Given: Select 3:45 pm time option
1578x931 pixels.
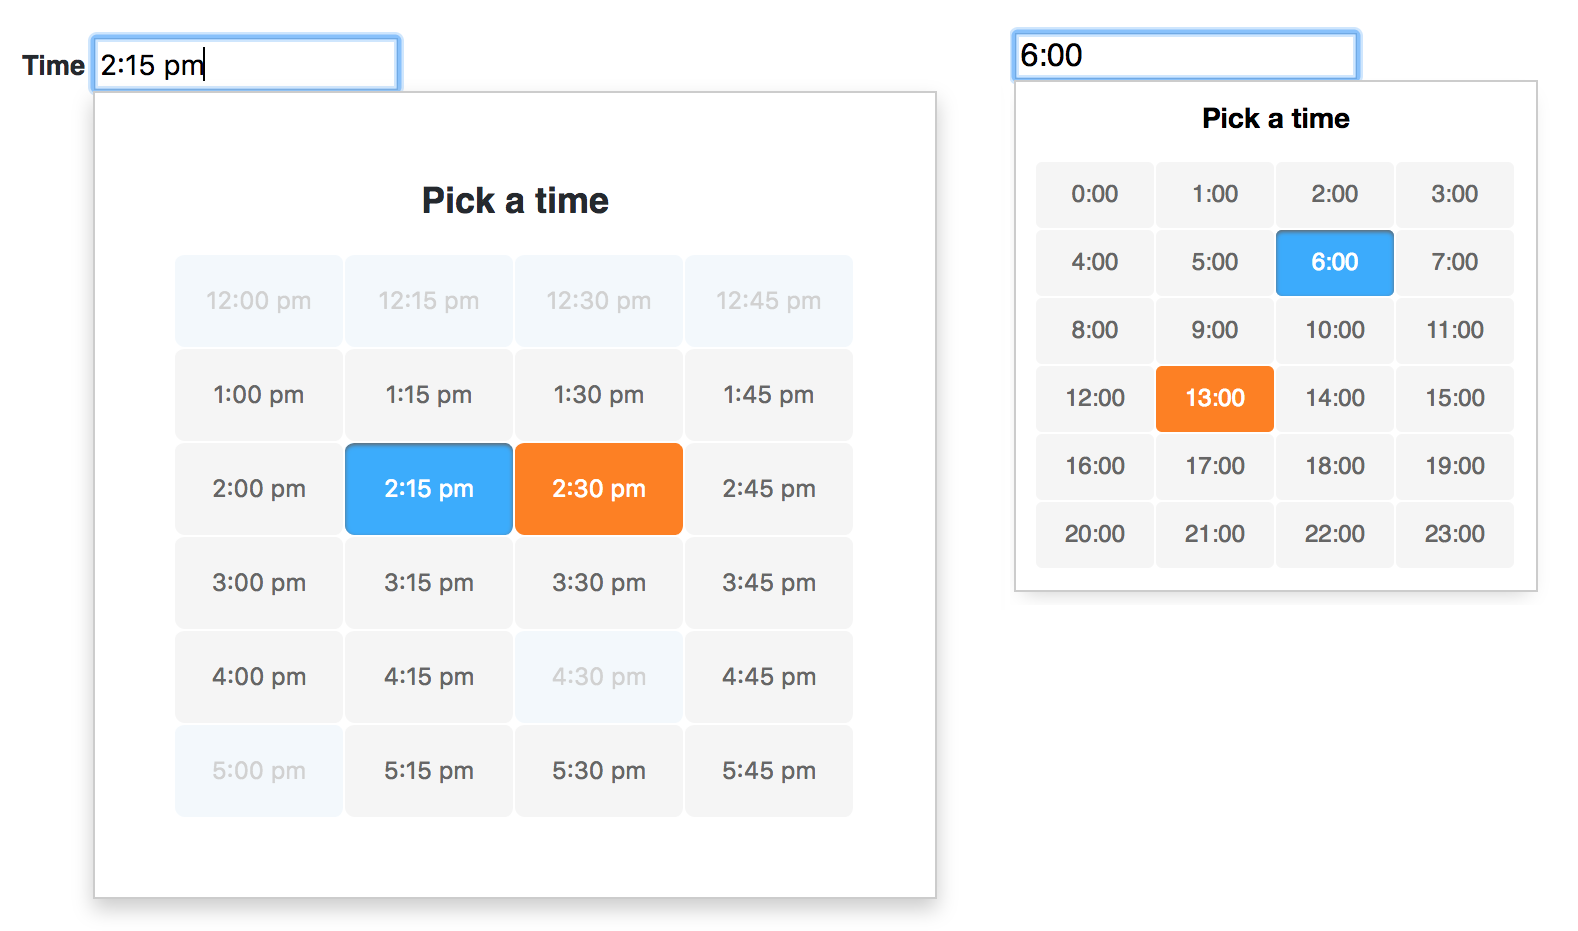Looking at the screenshot, I should click(769, 583).
